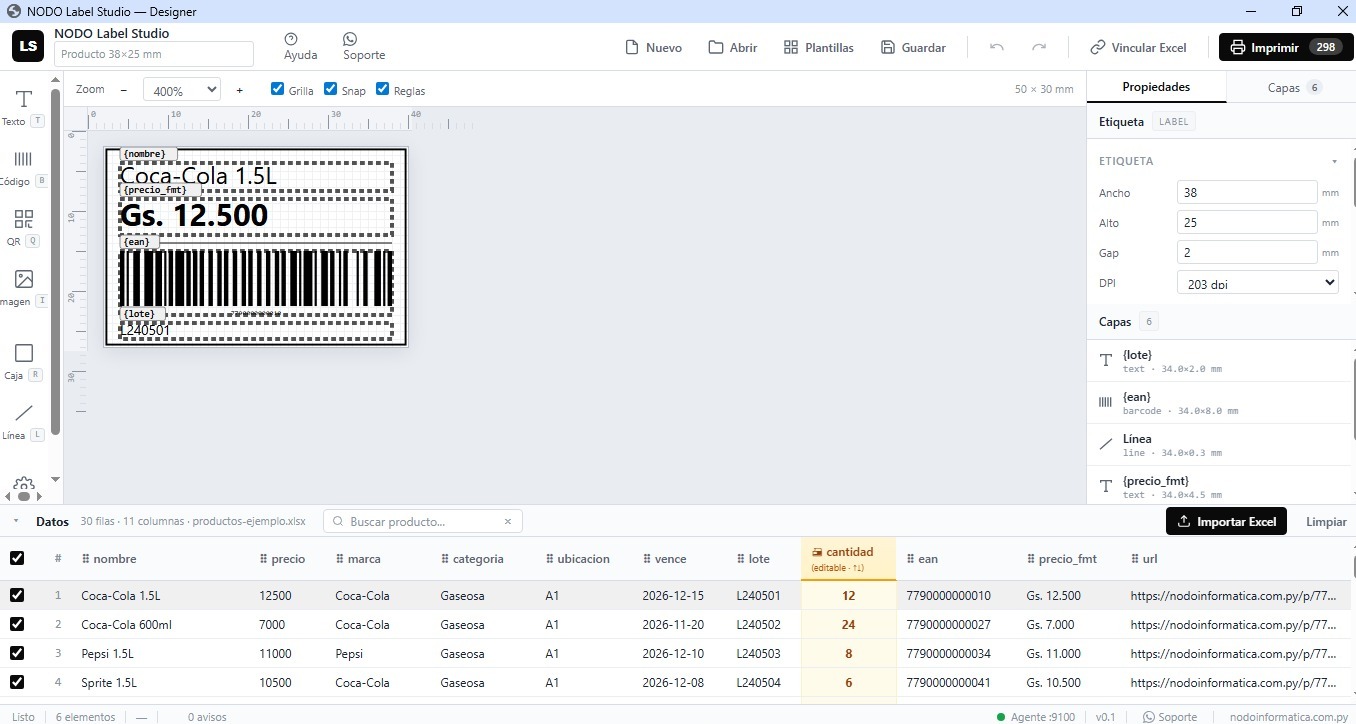Click the precio column header

tap(282, 559)
